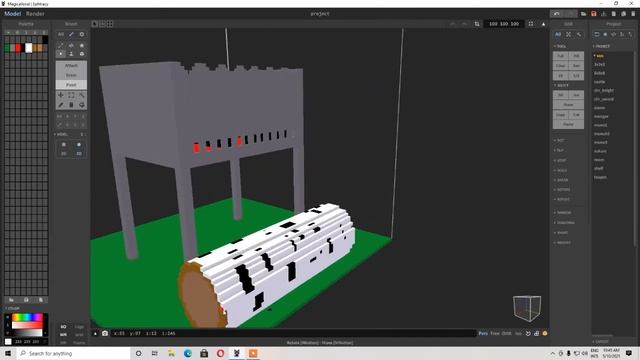The image size is (640, 360).
Task: Switch camera to Pers mode
Action: click(483, 333)
